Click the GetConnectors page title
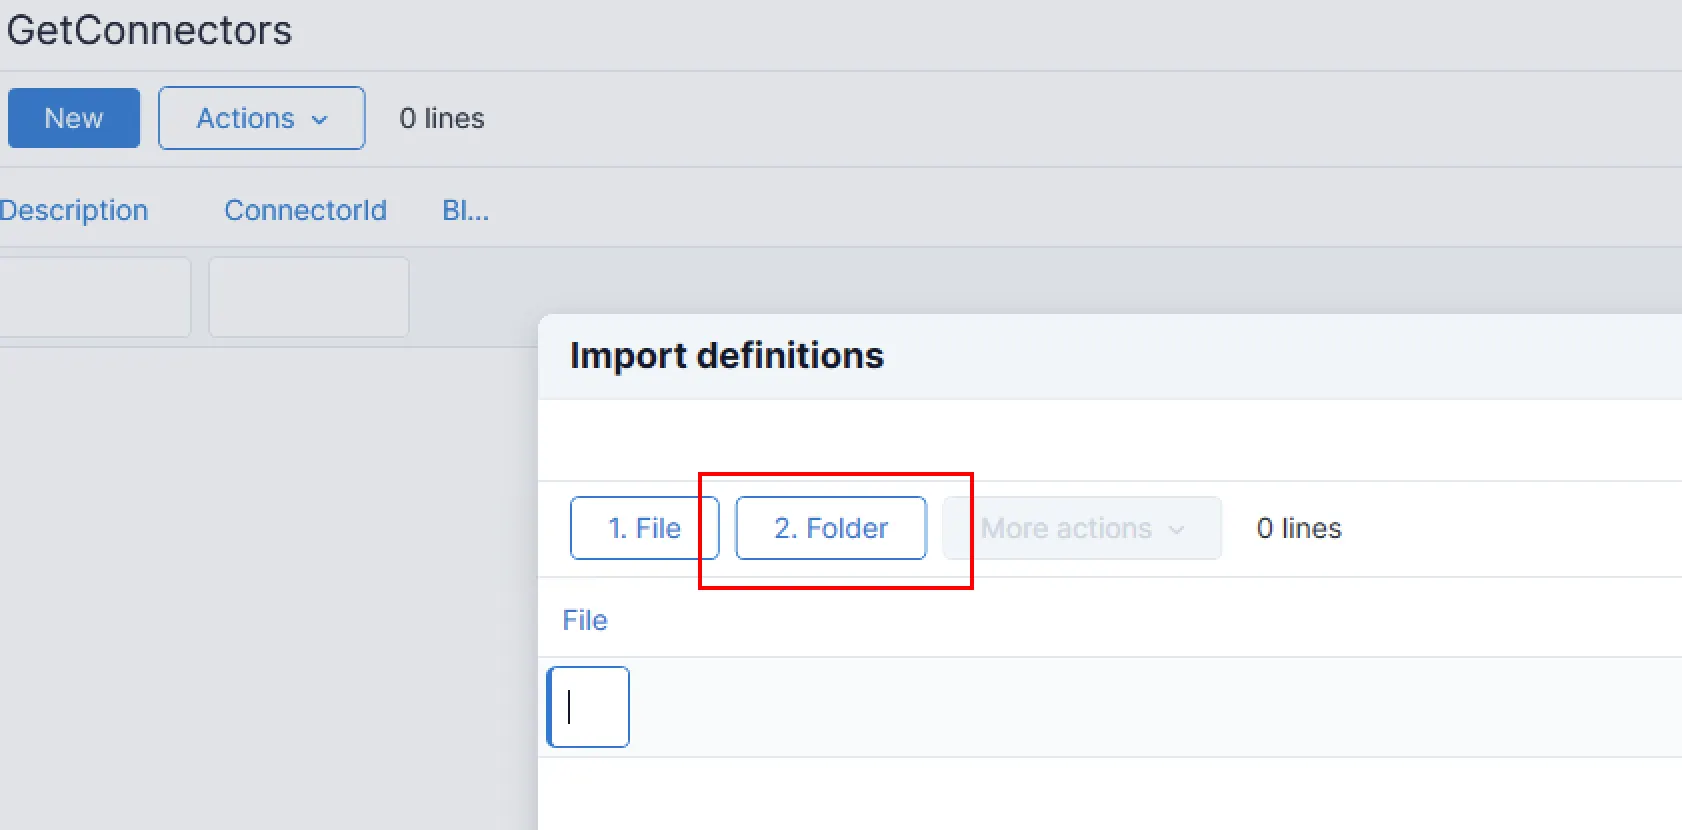 click(149, 30)
